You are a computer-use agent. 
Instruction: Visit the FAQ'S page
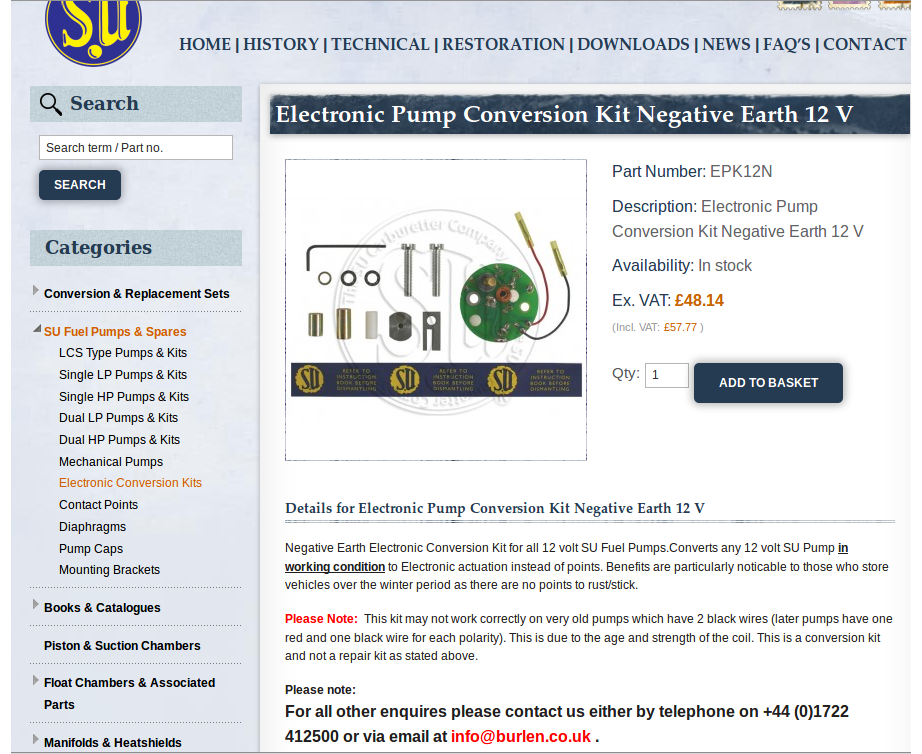tap(786, 45)
